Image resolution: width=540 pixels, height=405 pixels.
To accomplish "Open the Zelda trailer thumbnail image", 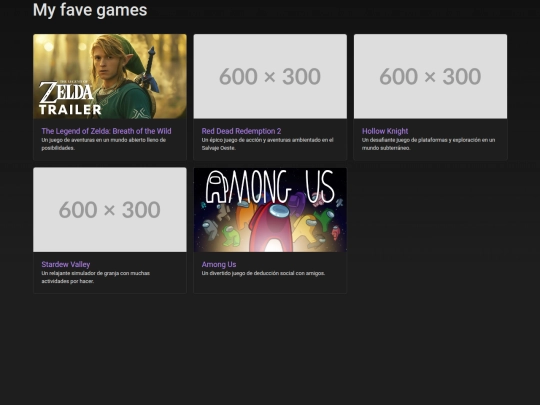I will pos(110,76).
